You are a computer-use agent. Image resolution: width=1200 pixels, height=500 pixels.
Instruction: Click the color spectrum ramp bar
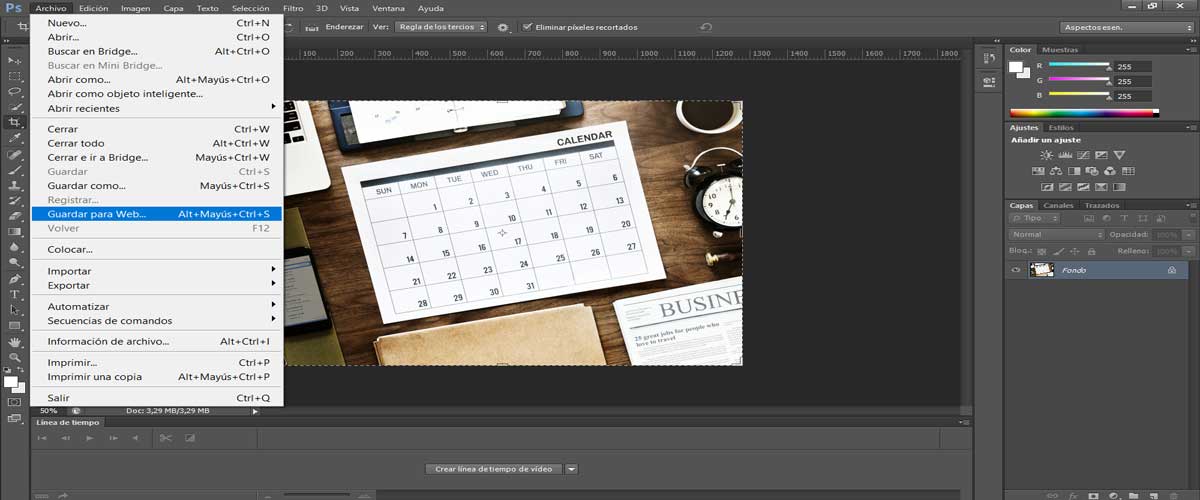pos(1081,113)
